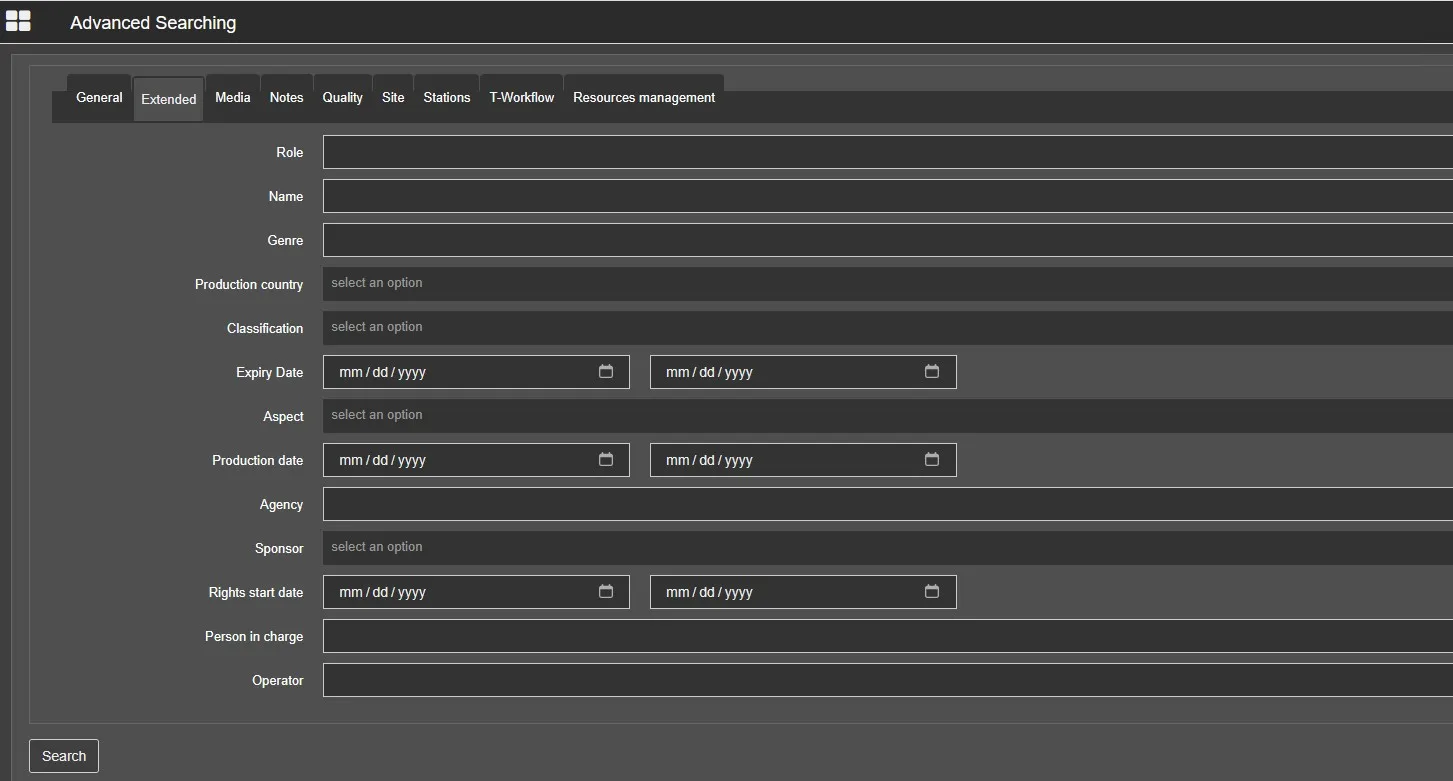1453x781 pixels.
Task: Open calendar picker for Rights start date start
Action: (x=605, y=592)
